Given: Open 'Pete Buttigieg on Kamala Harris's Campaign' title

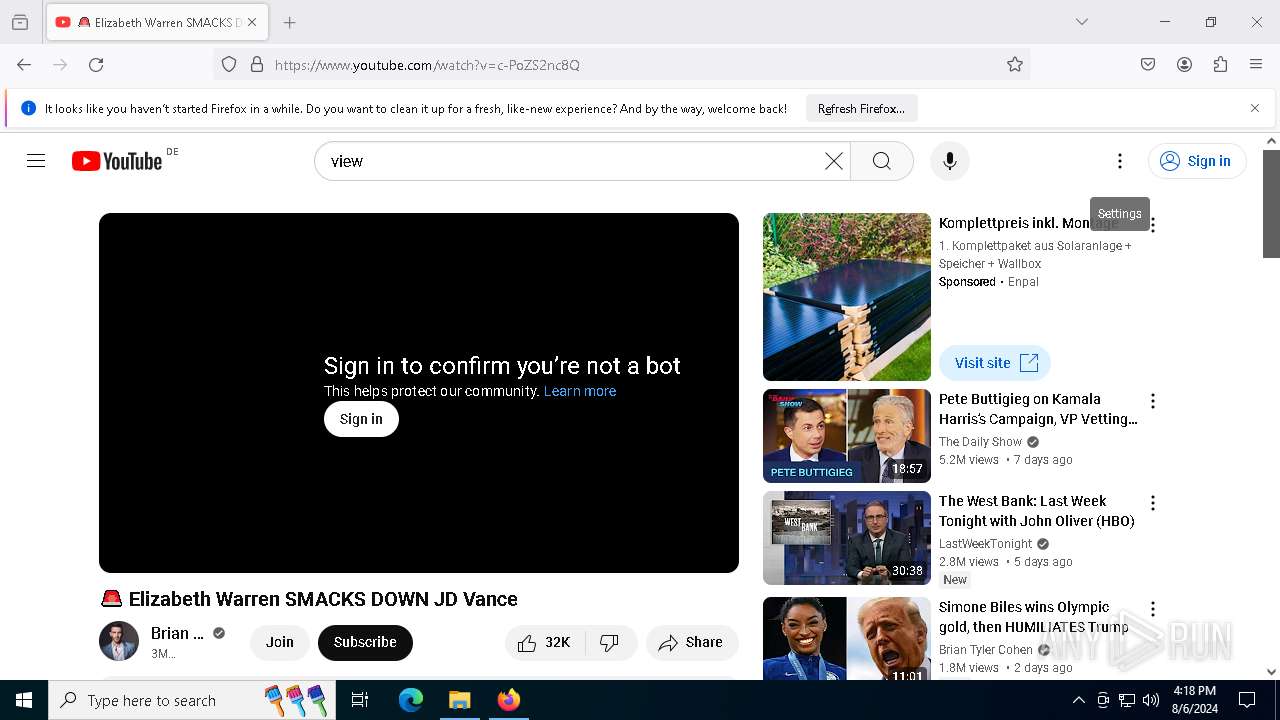Looking at the screenshot, I should [1038, 409].
